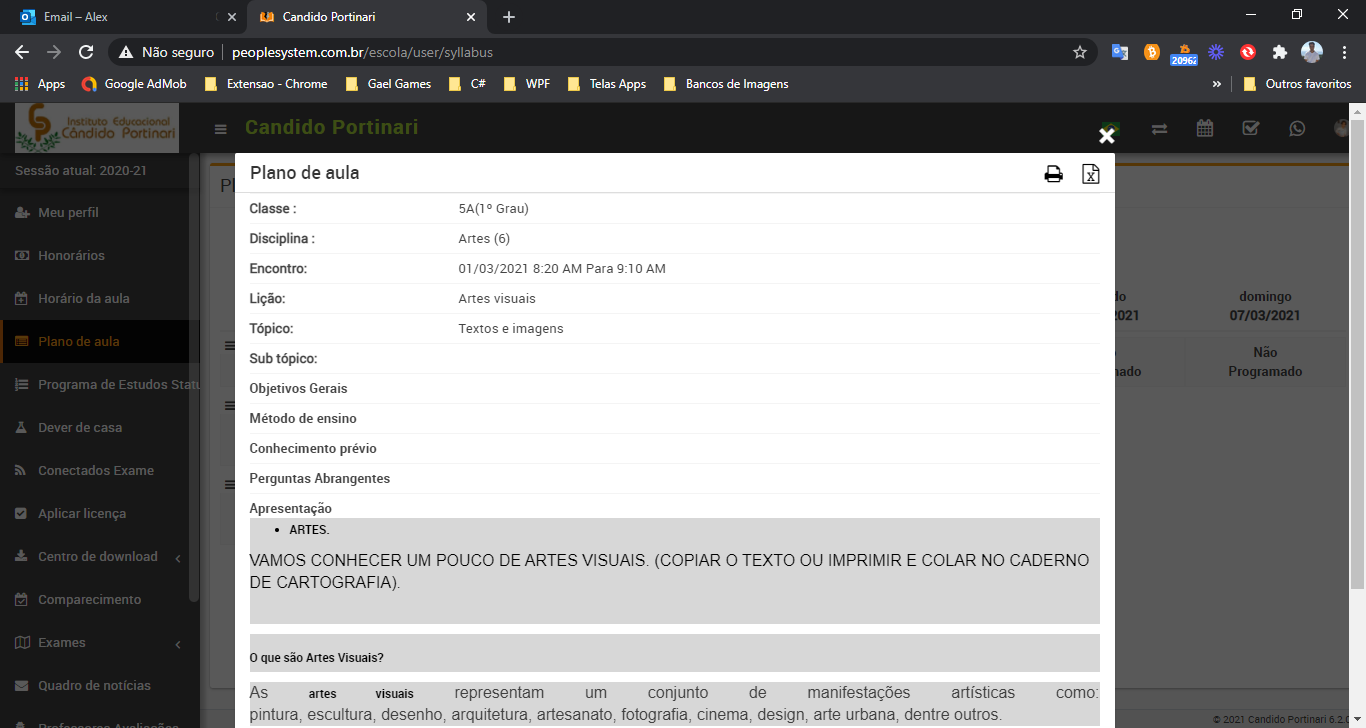
Task: Expand the Exames sidebar submenu
Action: tap(178, 643)
